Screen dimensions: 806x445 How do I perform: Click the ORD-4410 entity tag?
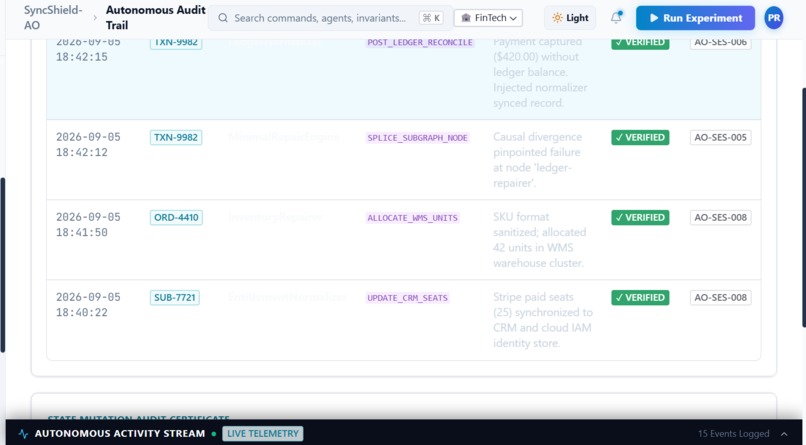(x=176, y=217)
